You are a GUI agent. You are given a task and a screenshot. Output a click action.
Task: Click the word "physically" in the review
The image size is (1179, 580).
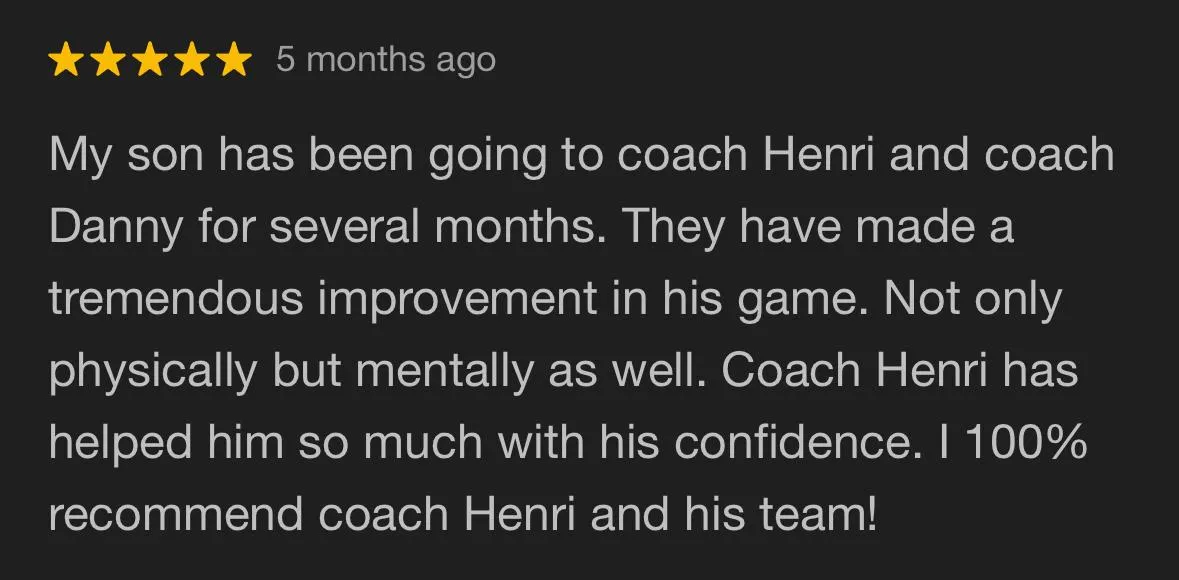(x=152, y=372)
